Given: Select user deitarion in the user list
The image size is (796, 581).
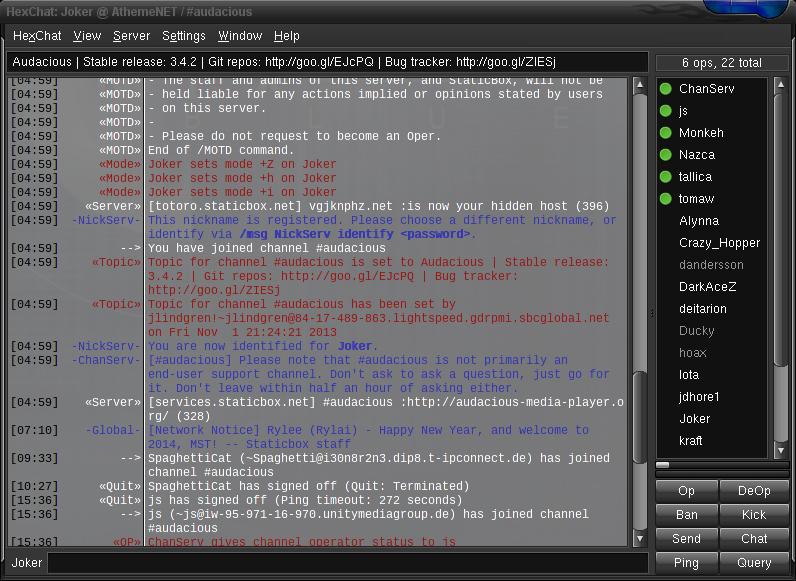Looking at the screenshot, I should tap(712, 309).
